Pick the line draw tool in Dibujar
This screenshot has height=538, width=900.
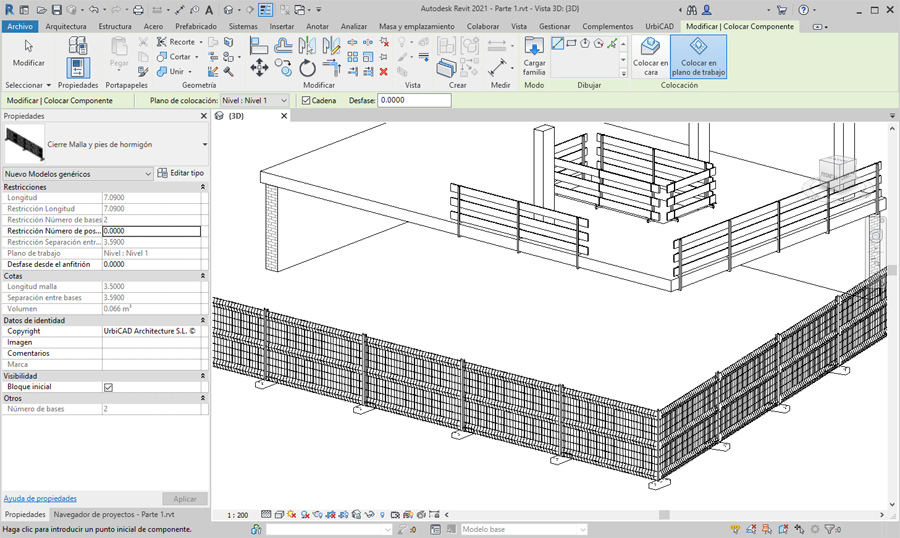click(x=558, y=43)
